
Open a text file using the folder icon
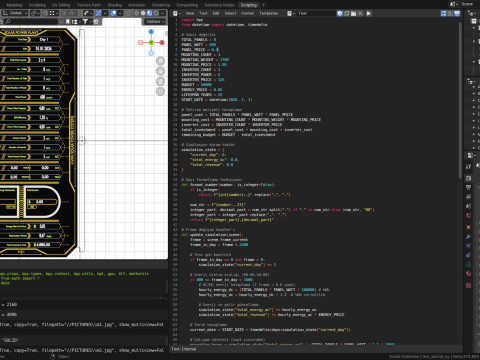tap(353, 13)
